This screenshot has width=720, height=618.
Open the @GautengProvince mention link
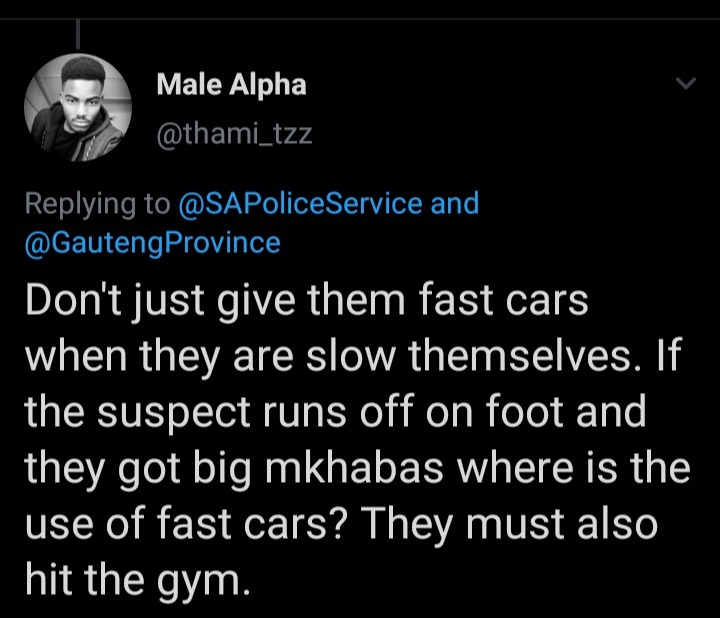click(152, 243)
